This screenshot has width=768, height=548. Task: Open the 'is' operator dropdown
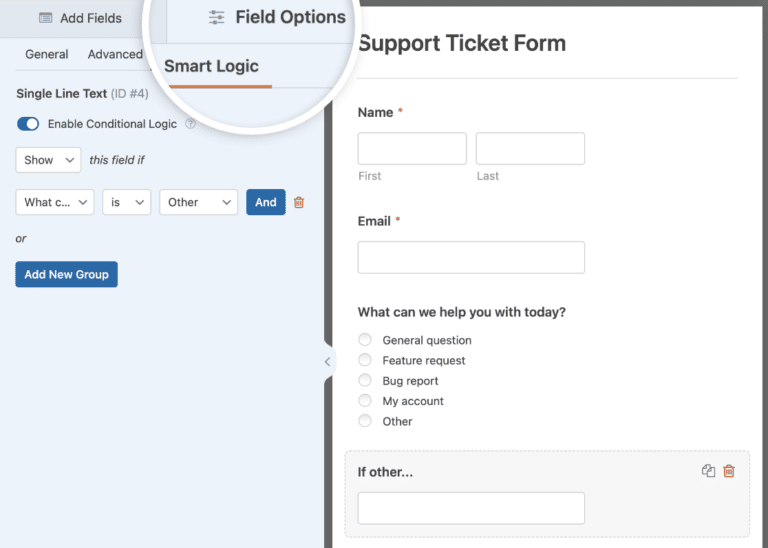(126, 202)
